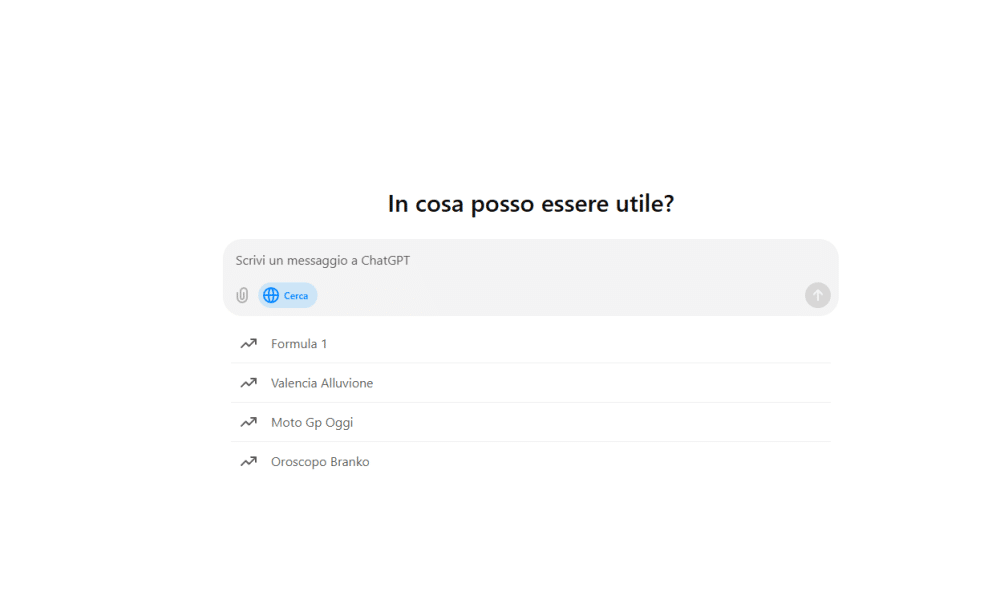Focus the Scrivi un messaggio input field
This screenshot has width=1000, height=600.
point(531,260)
